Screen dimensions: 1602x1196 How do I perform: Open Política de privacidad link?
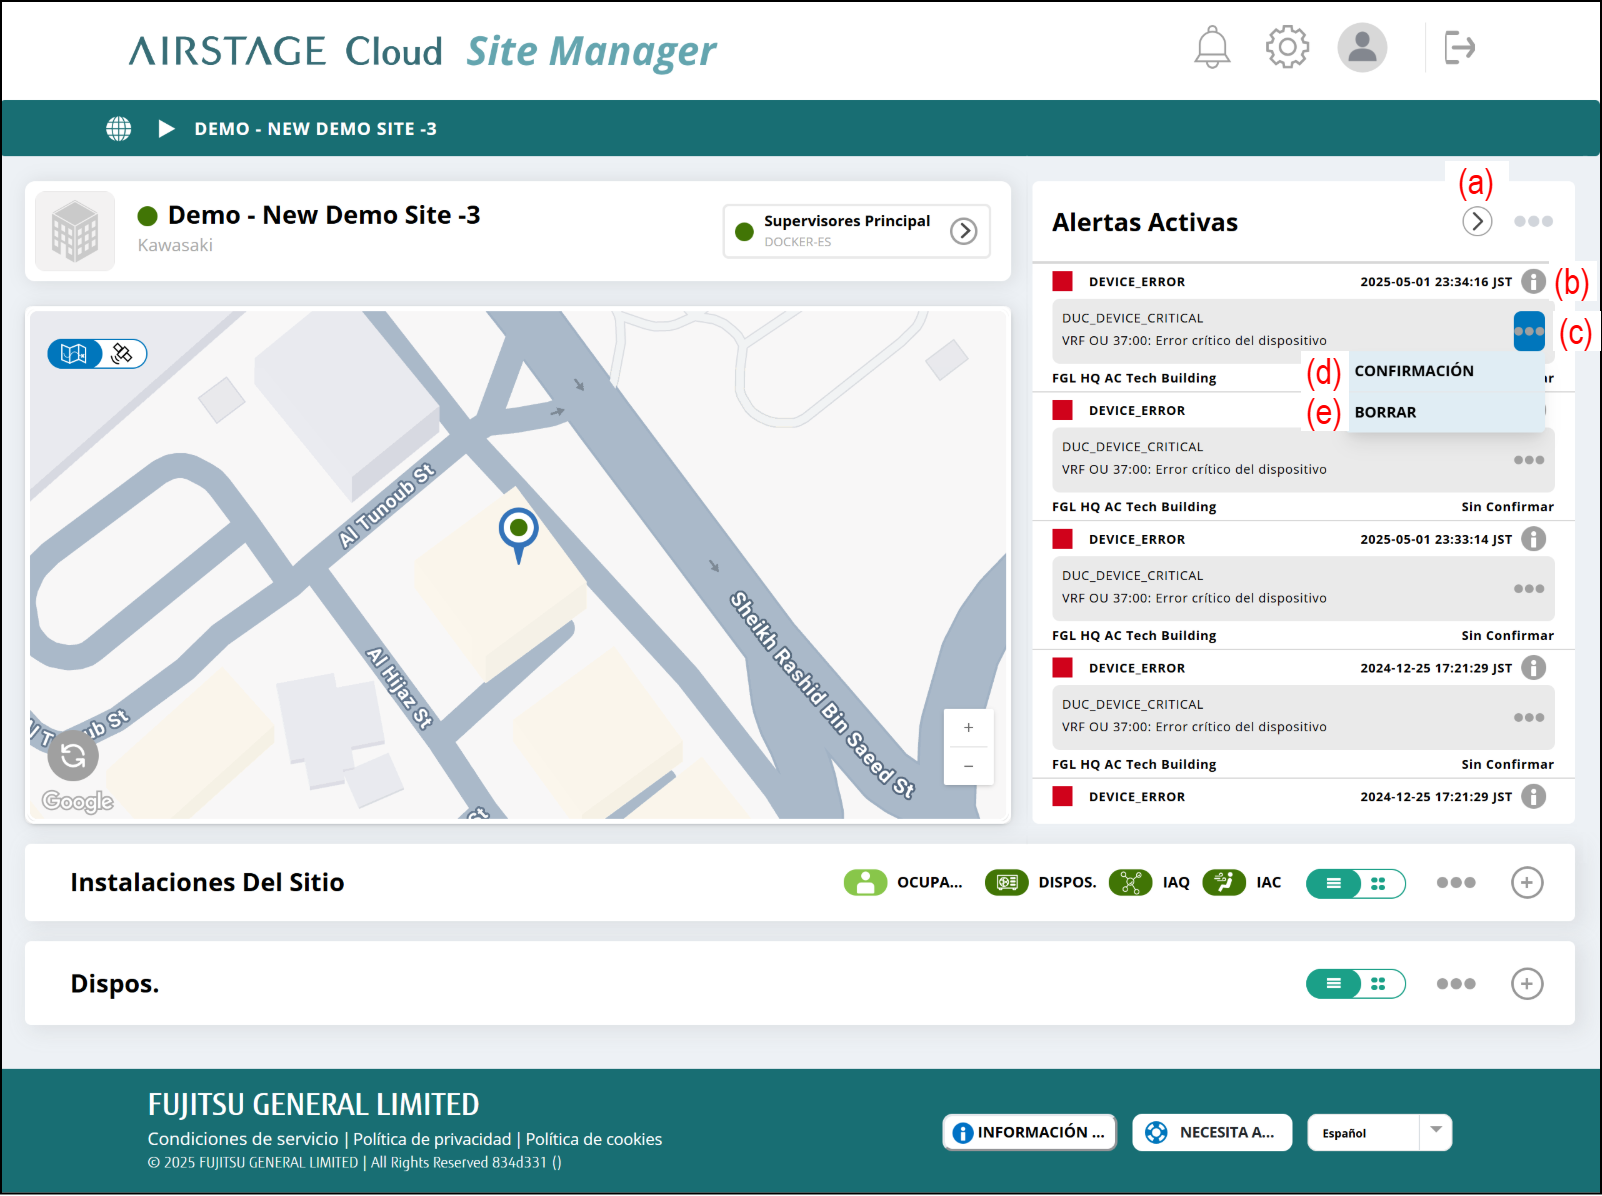point(432,1139)
